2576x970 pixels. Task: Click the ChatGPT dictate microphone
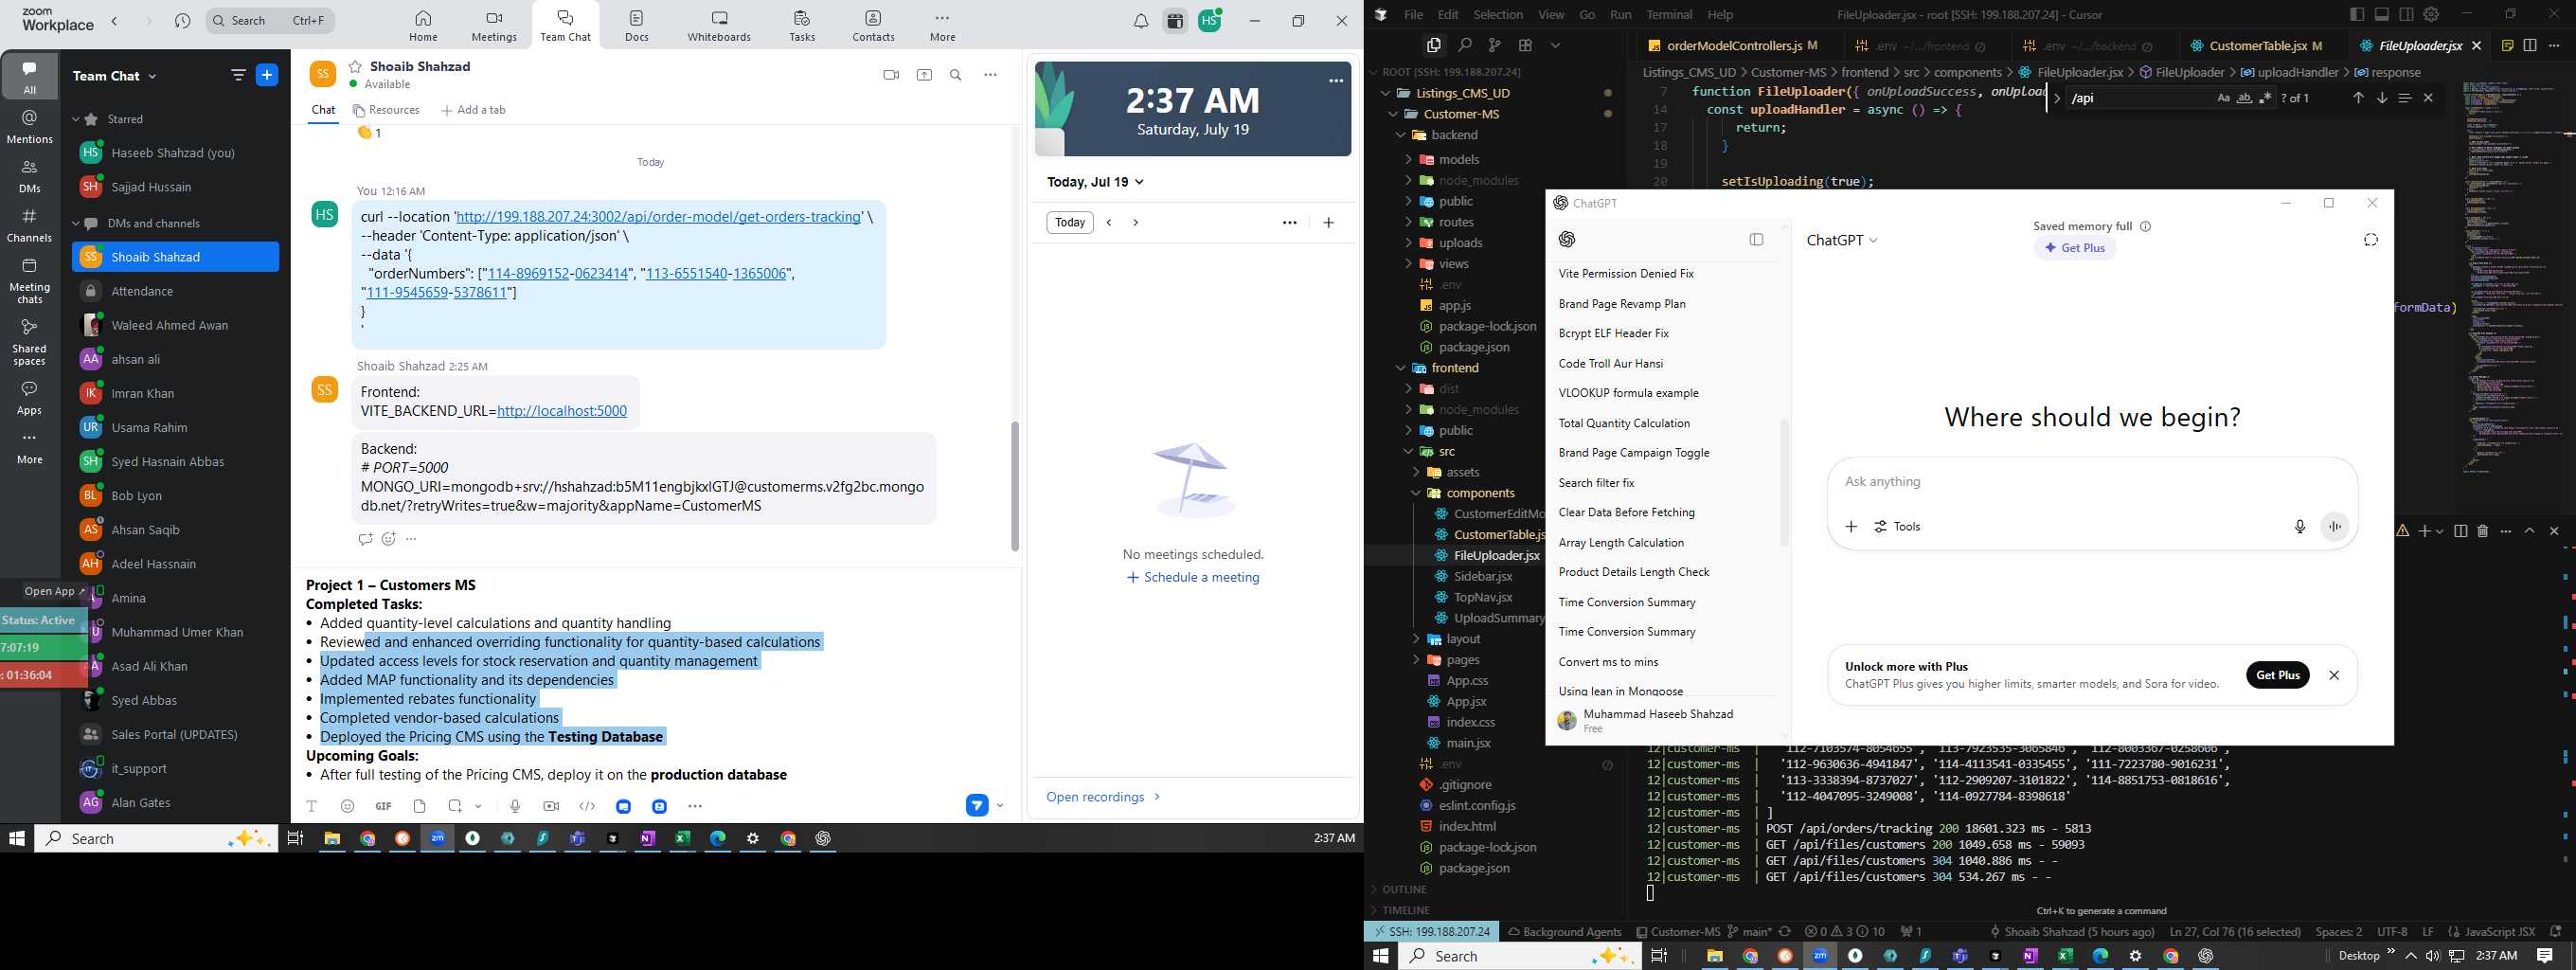coord(2300,527)
